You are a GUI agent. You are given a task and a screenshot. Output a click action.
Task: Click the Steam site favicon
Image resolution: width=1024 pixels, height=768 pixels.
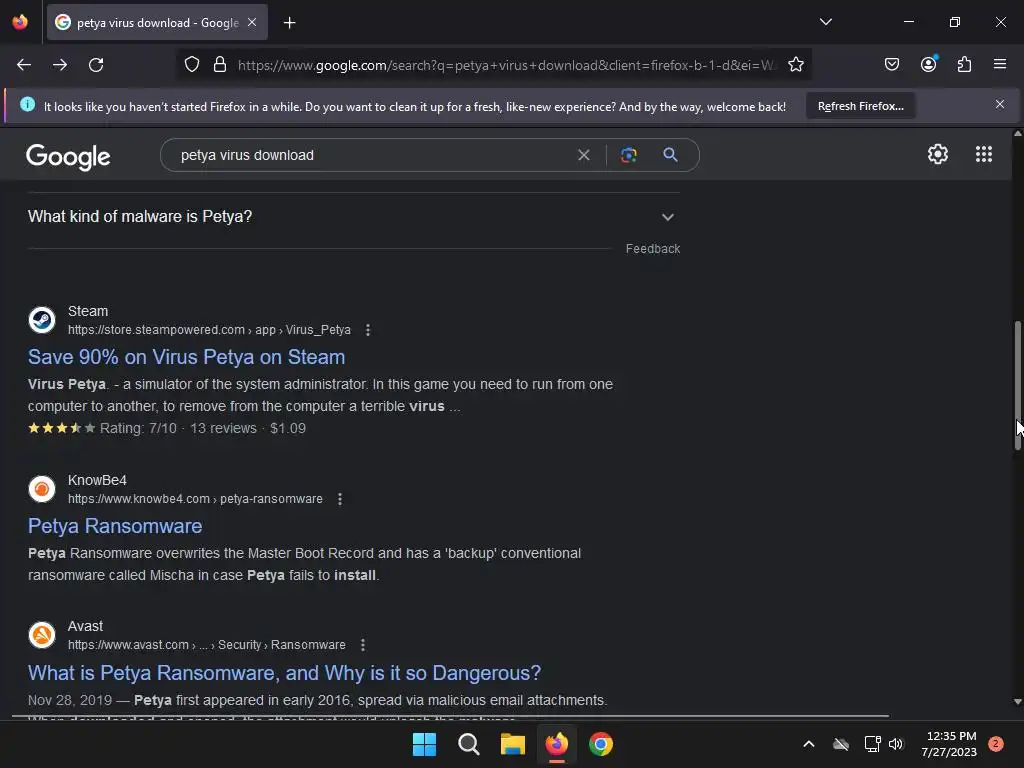[42, 321]
